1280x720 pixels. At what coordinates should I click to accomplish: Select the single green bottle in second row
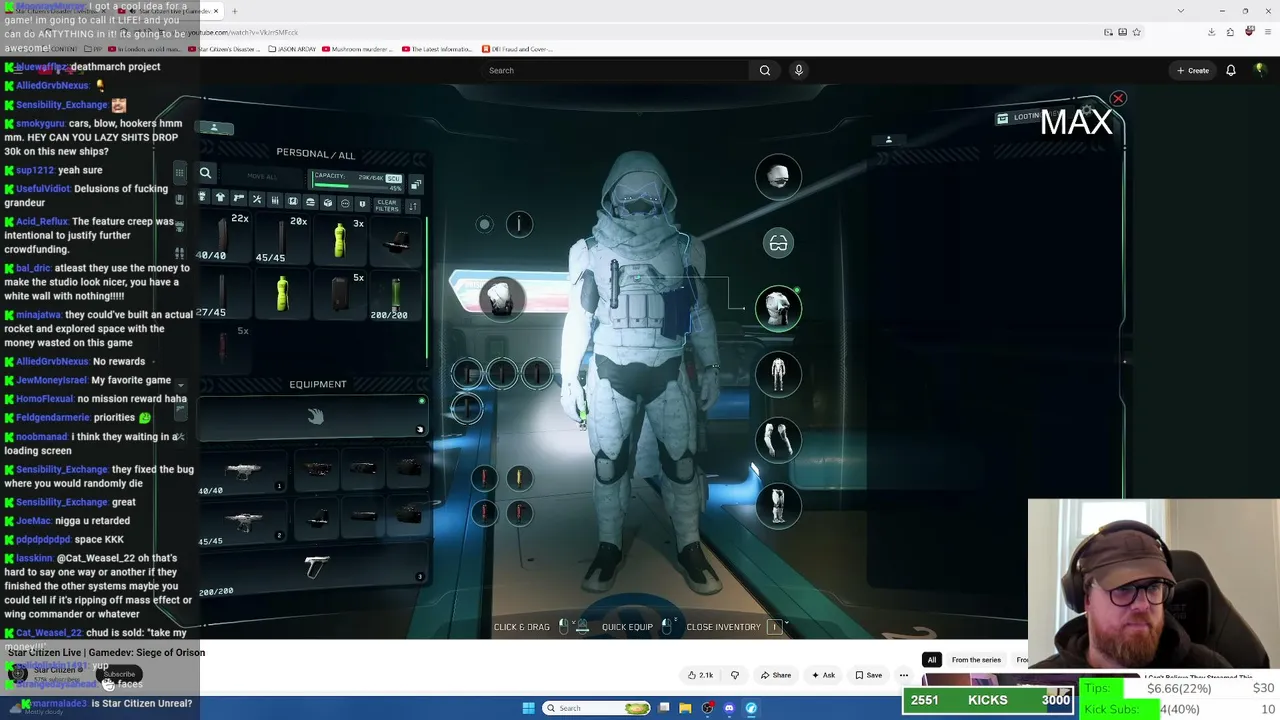pyautogui.click(x=282, y=295)
